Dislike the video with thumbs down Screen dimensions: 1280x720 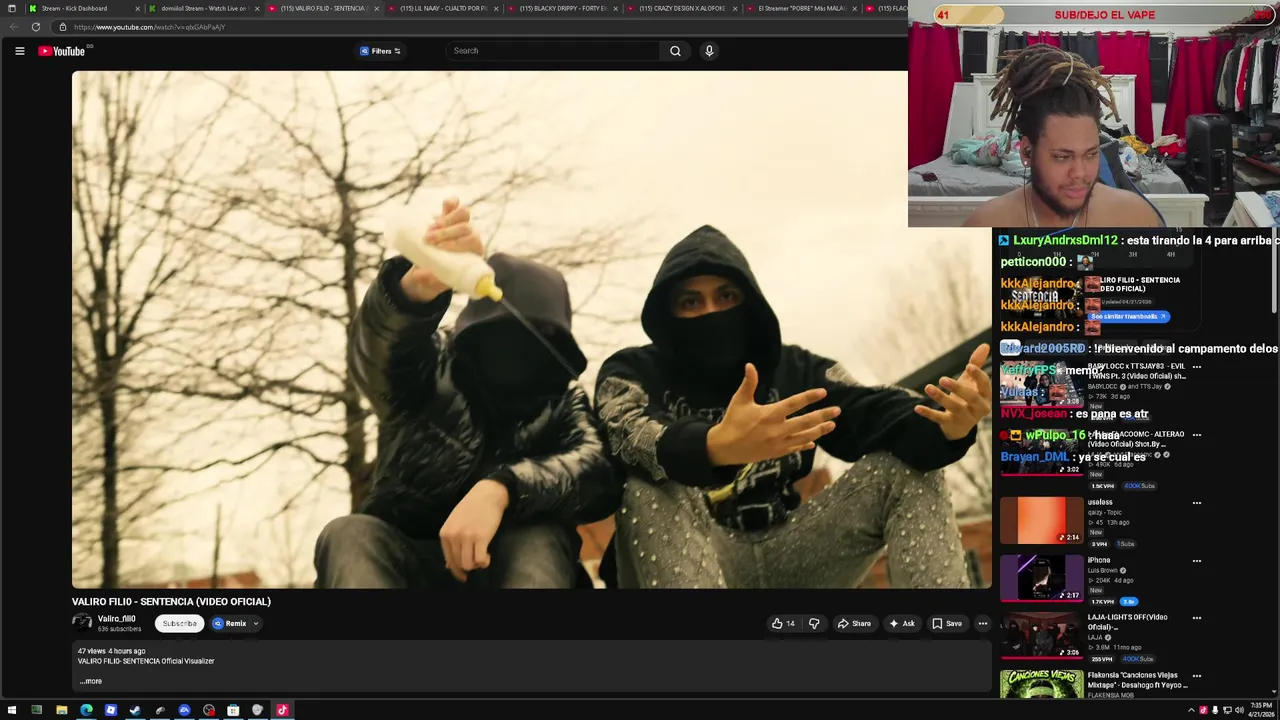(814, 623)
